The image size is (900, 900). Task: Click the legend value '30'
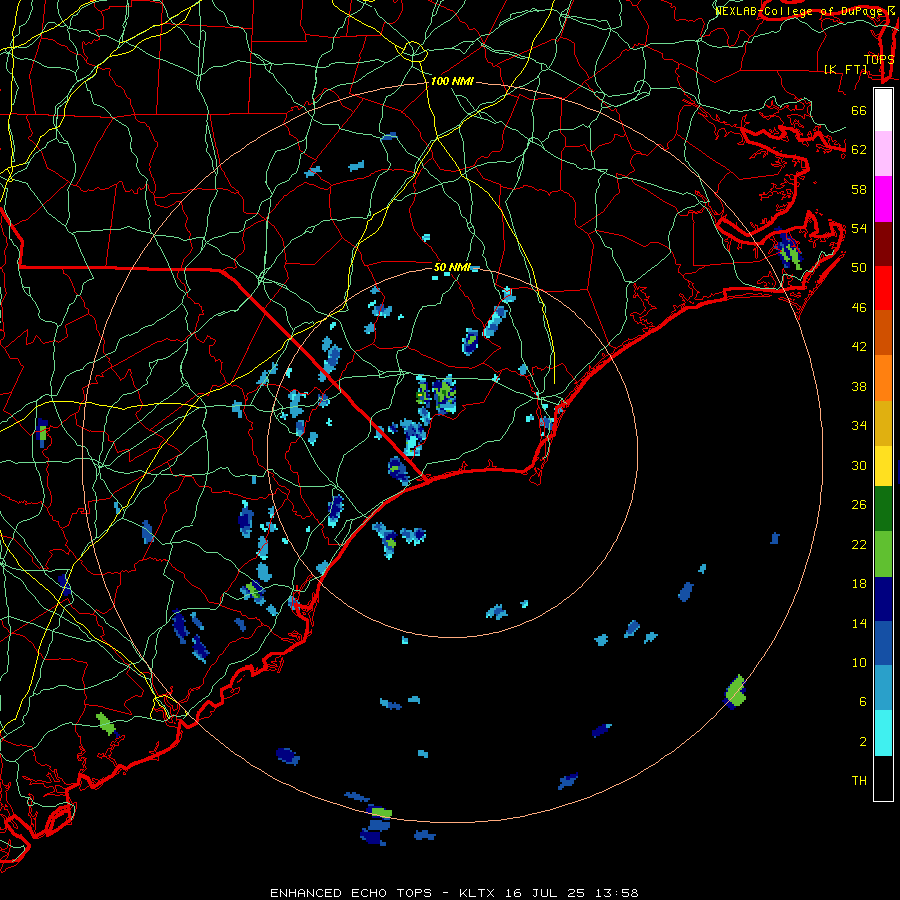click(x=859, y=465)
